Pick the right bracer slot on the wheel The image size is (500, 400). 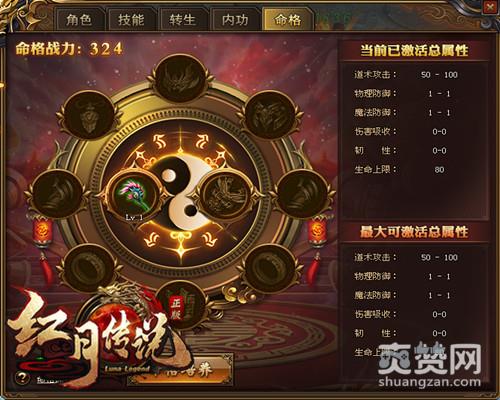(x=302, y=194)
